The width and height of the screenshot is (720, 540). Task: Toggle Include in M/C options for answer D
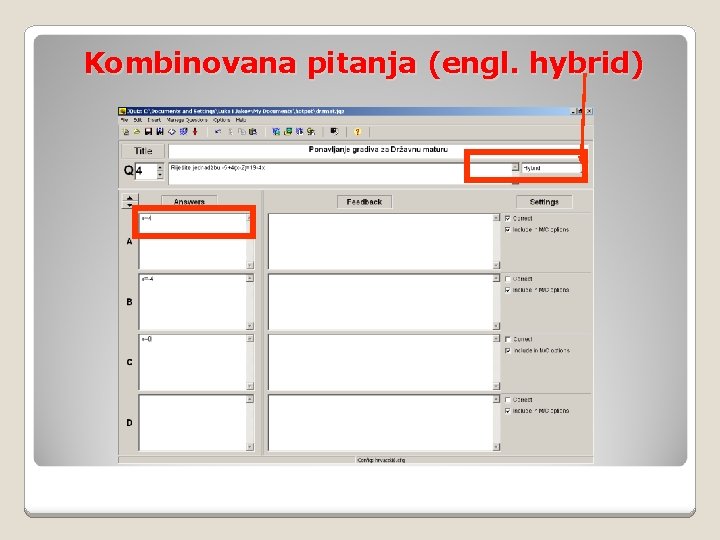click(507, 411)
